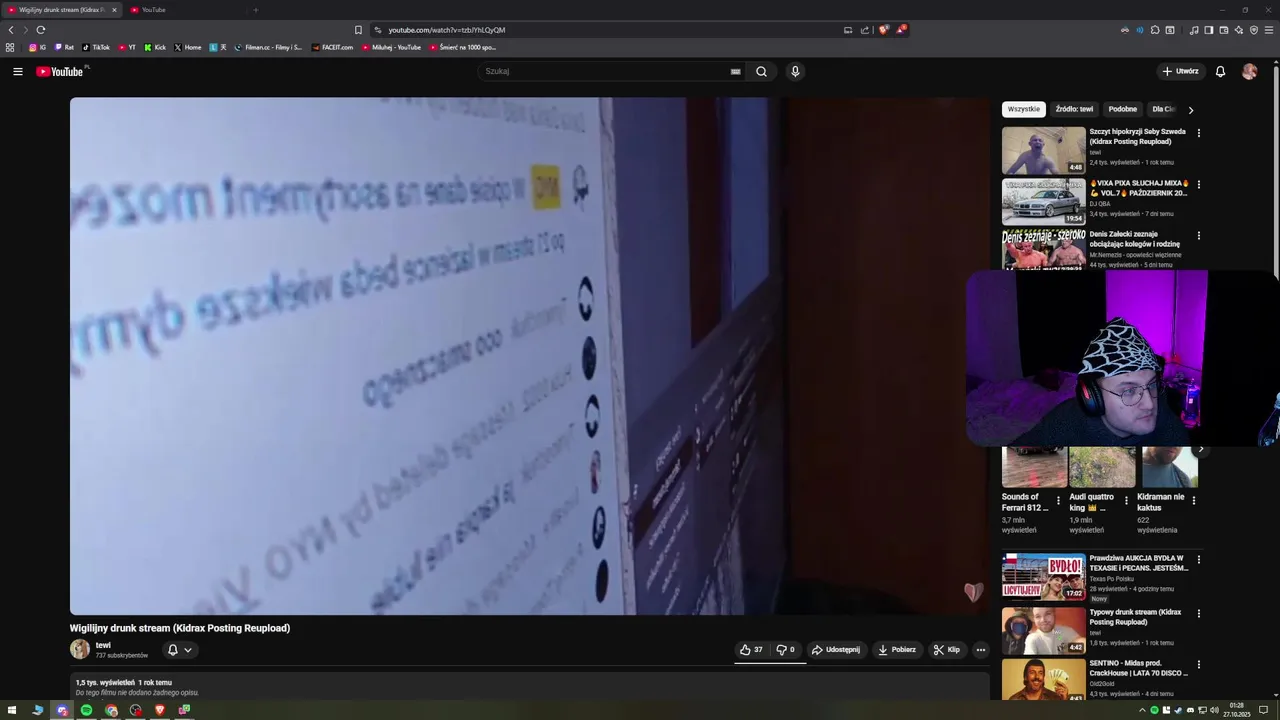The image size is (1280, 720).
Task: Go to the YouTube home logo
Action: click(x=61, y=71)
